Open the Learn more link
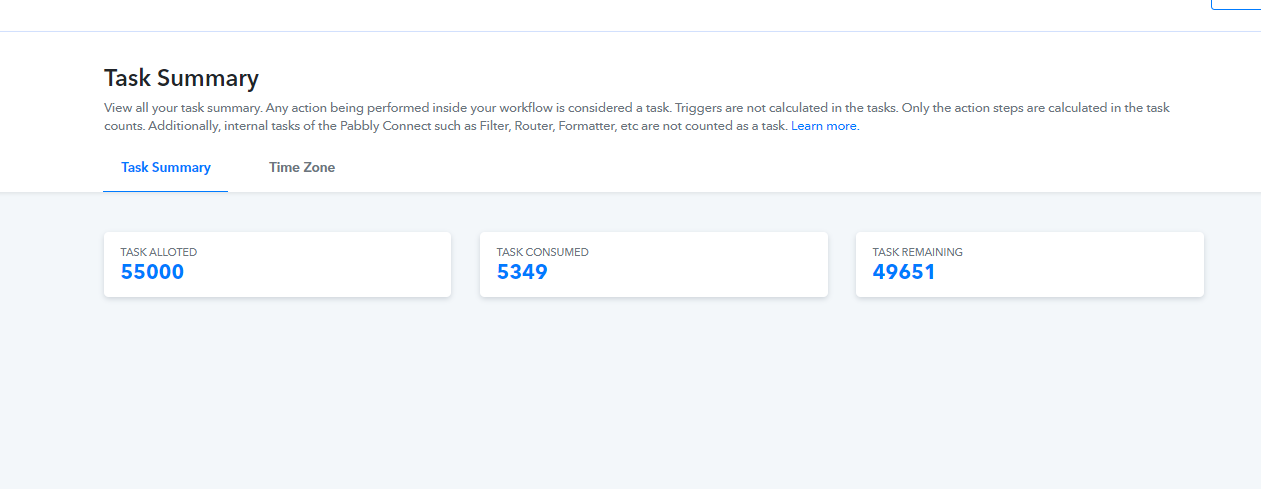Screen dimensions: 1261x489 823,126
